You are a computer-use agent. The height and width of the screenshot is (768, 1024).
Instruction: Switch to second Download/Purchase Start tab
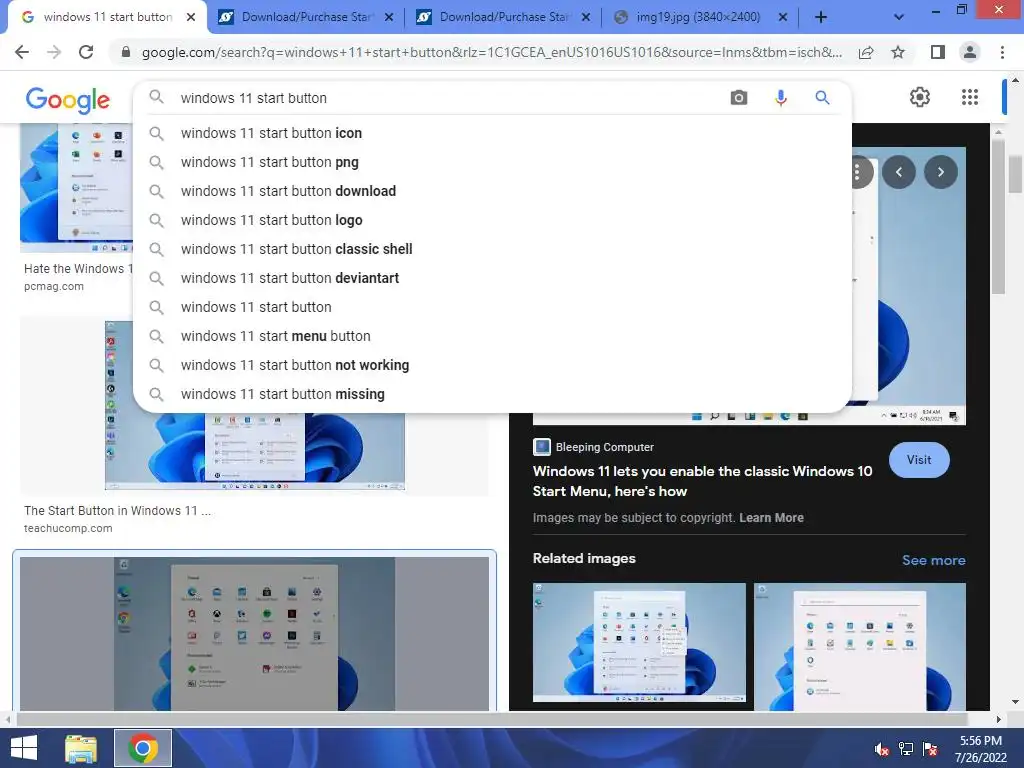coord(502,17)
